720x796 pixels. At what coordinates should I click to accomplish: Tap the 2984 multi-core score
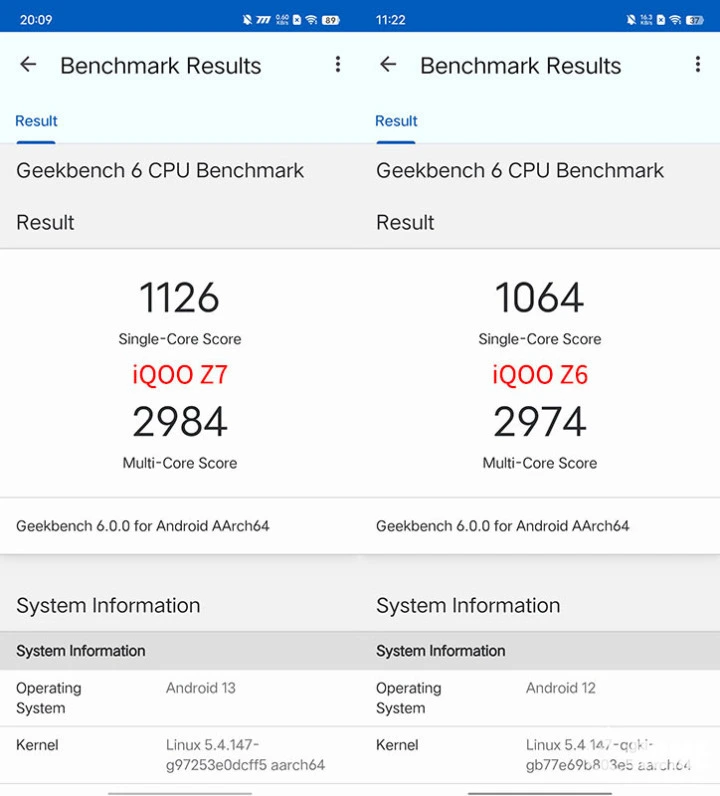tap(180, 422)
